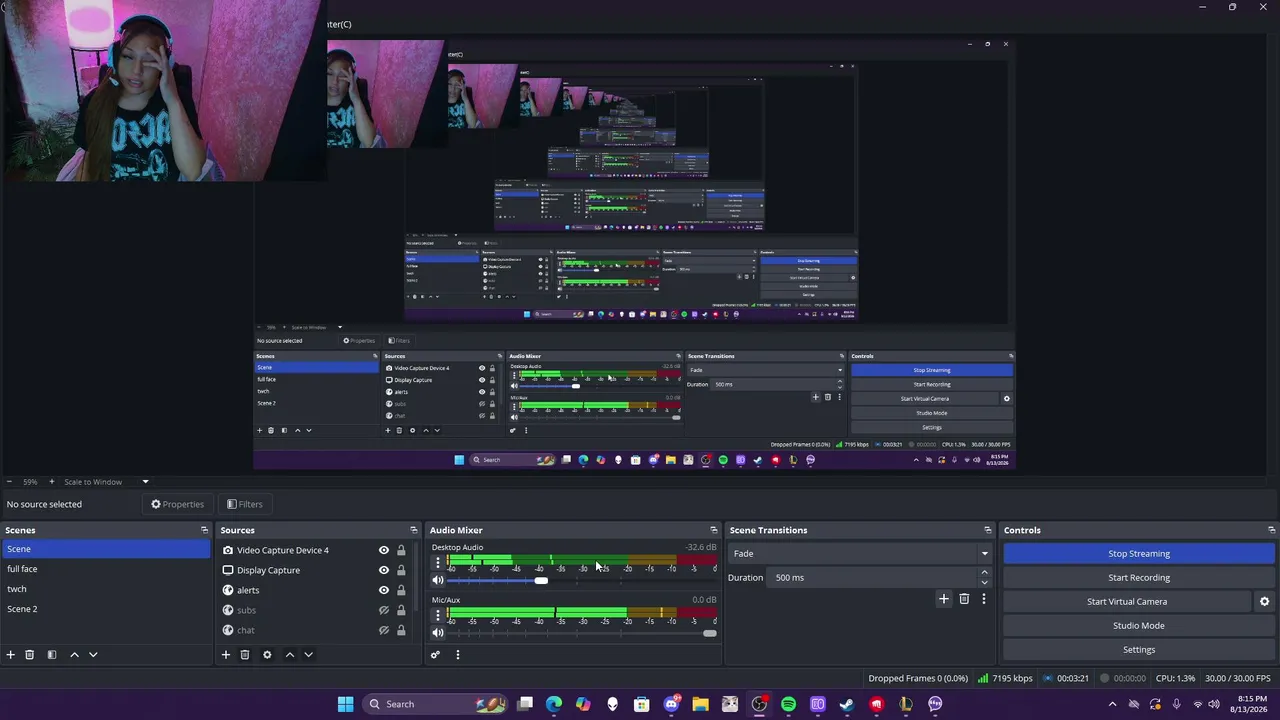Open the Mic/Aux options three-dot menu
Viewport: 1280px width, 720px height.
[x=437, y=615]
